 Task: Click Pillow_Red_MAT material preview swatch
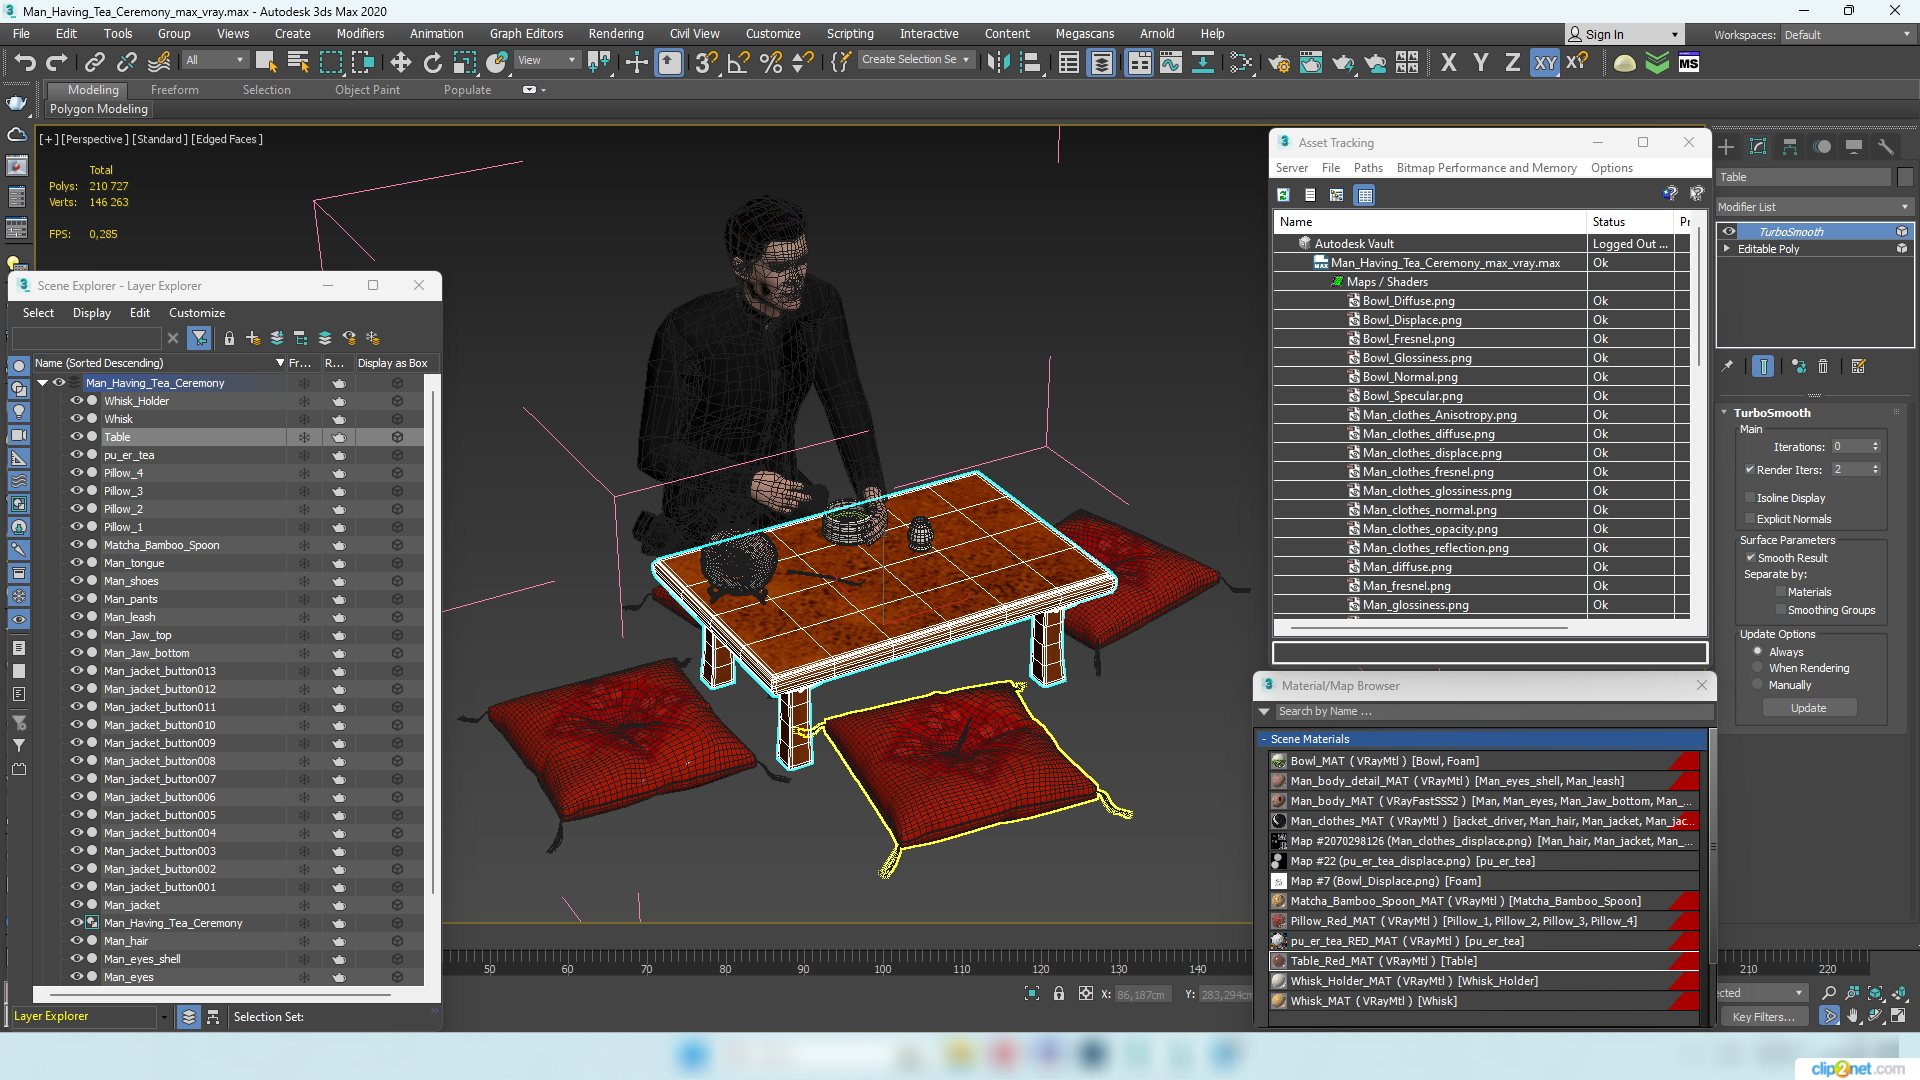point(1279,921)
